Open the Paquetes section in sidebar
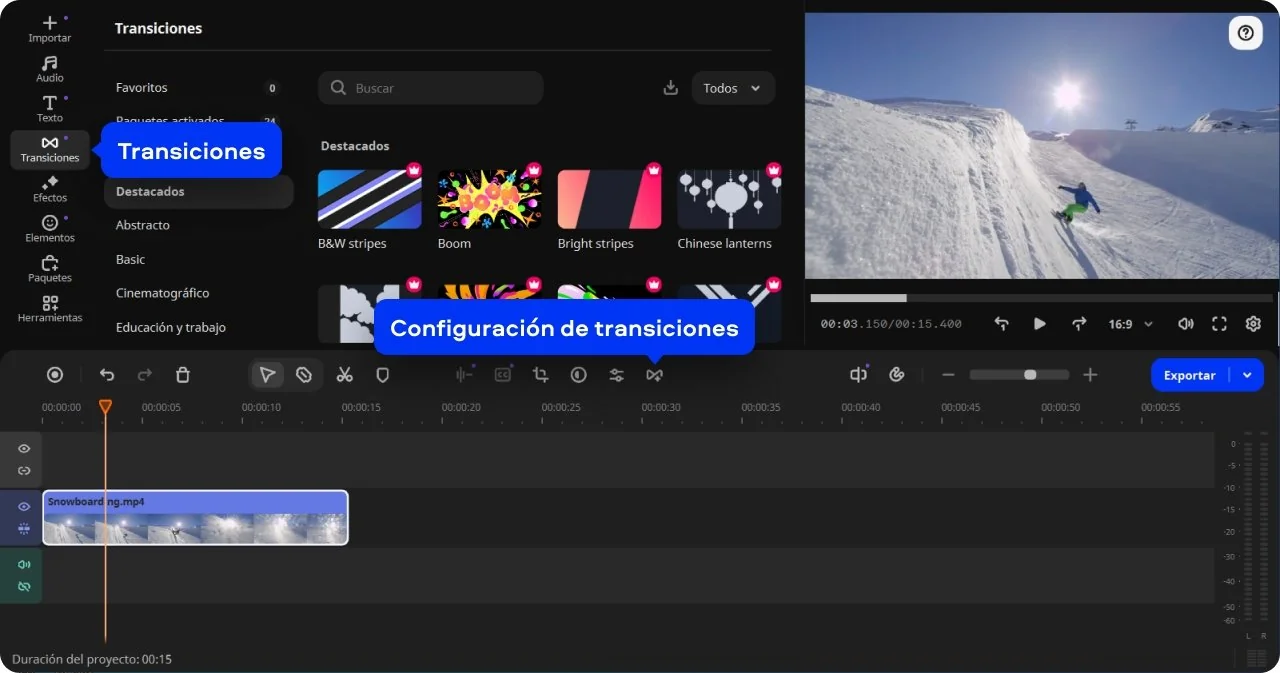The height and width of the screenshot is (673, 1280). tap(49, 269)
